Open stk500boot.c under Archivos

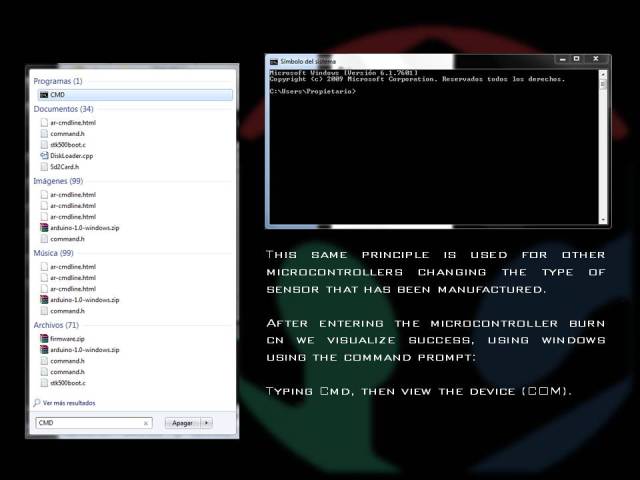click(63, 383)
